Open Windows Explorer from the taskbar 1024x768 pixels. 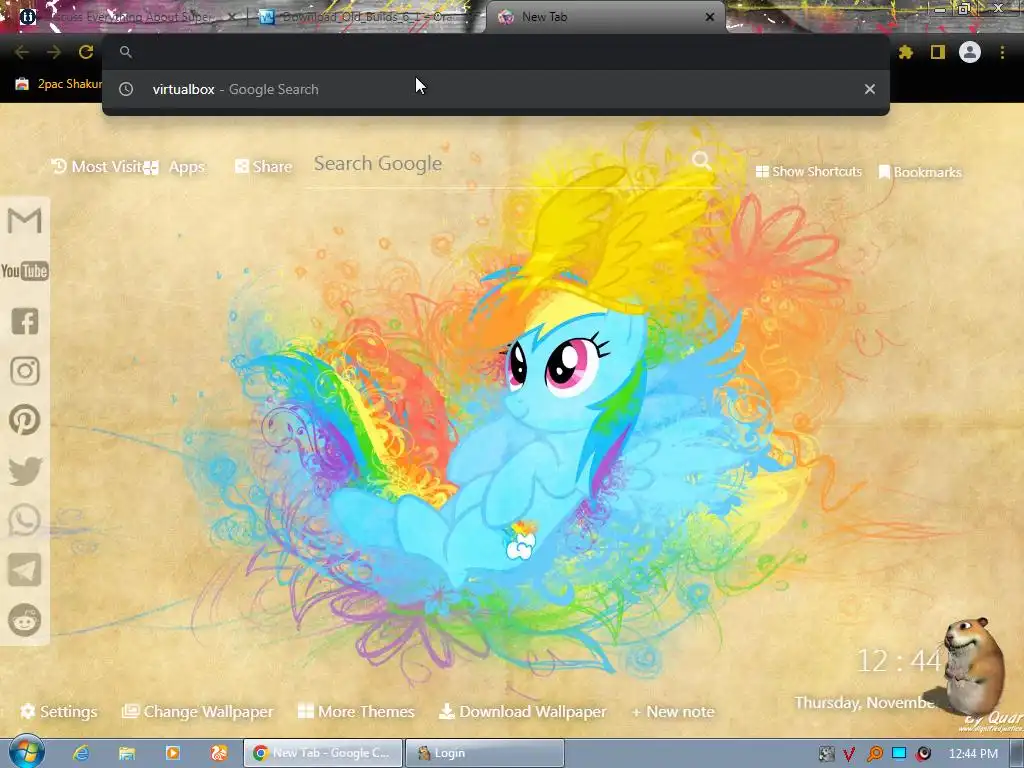coord(127,753)
